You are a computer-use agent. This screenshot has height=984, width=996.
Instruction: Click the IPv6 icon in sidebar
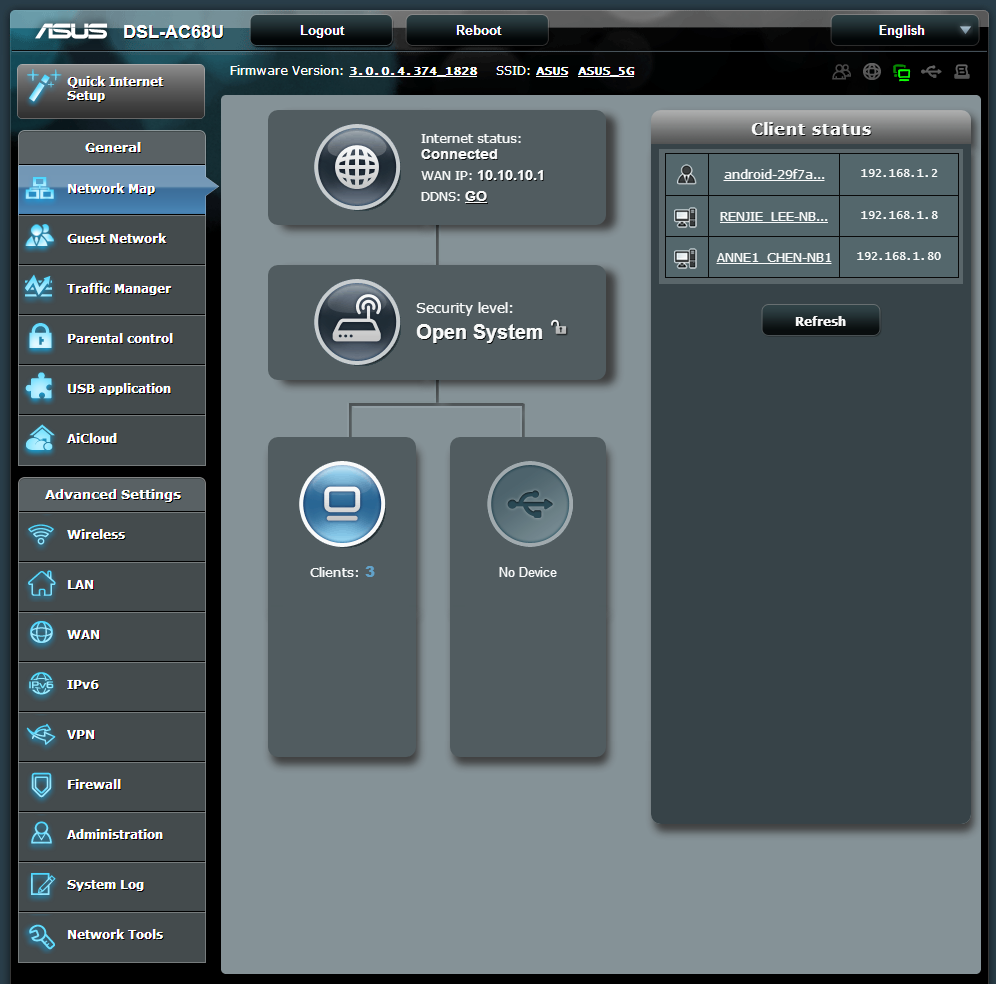[x=41, y=684]
